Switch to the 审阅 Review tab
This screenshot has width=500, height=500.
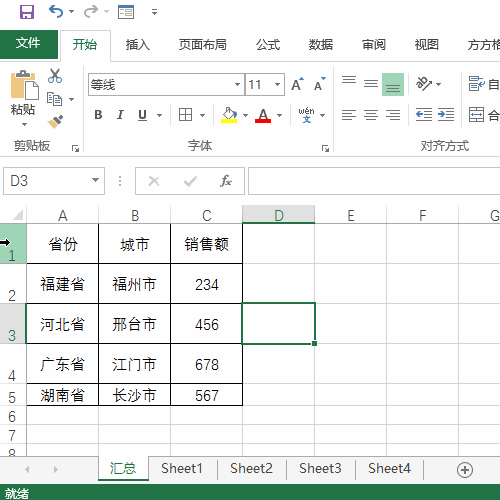(374, 45)
